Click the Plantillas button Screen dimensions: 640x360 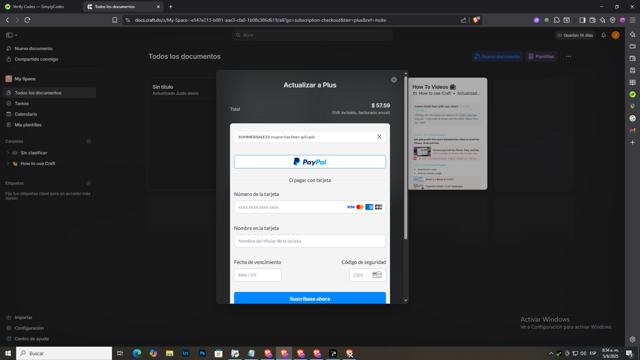[x=542, y=56]
